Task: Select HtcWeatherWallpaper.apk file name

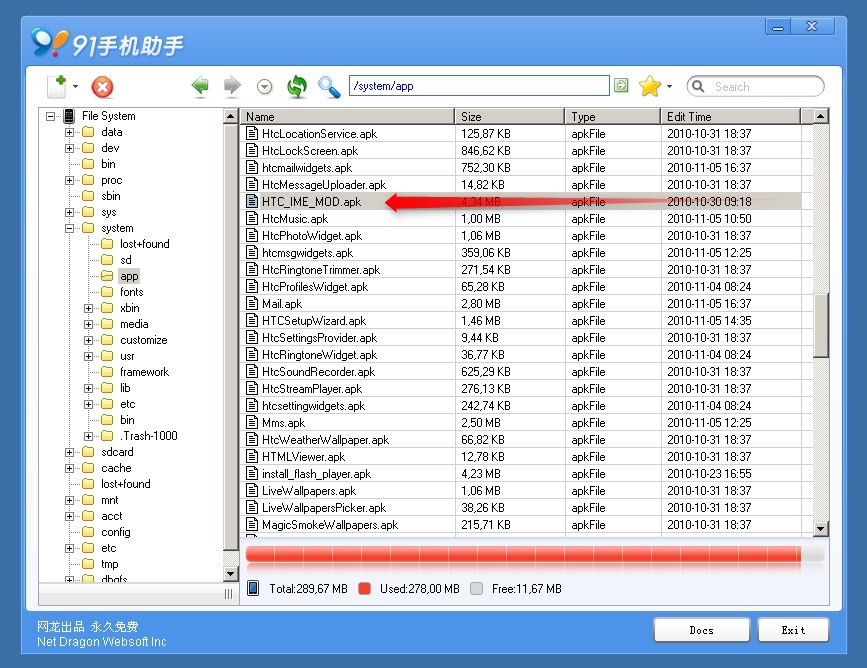Action: coord(325,440)
